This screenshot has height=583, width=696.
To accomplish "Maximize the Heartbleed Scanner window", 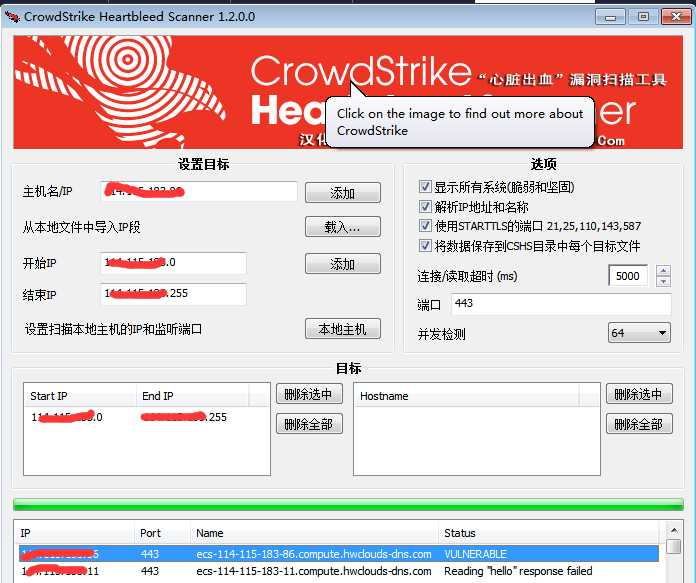I will 643,17.
